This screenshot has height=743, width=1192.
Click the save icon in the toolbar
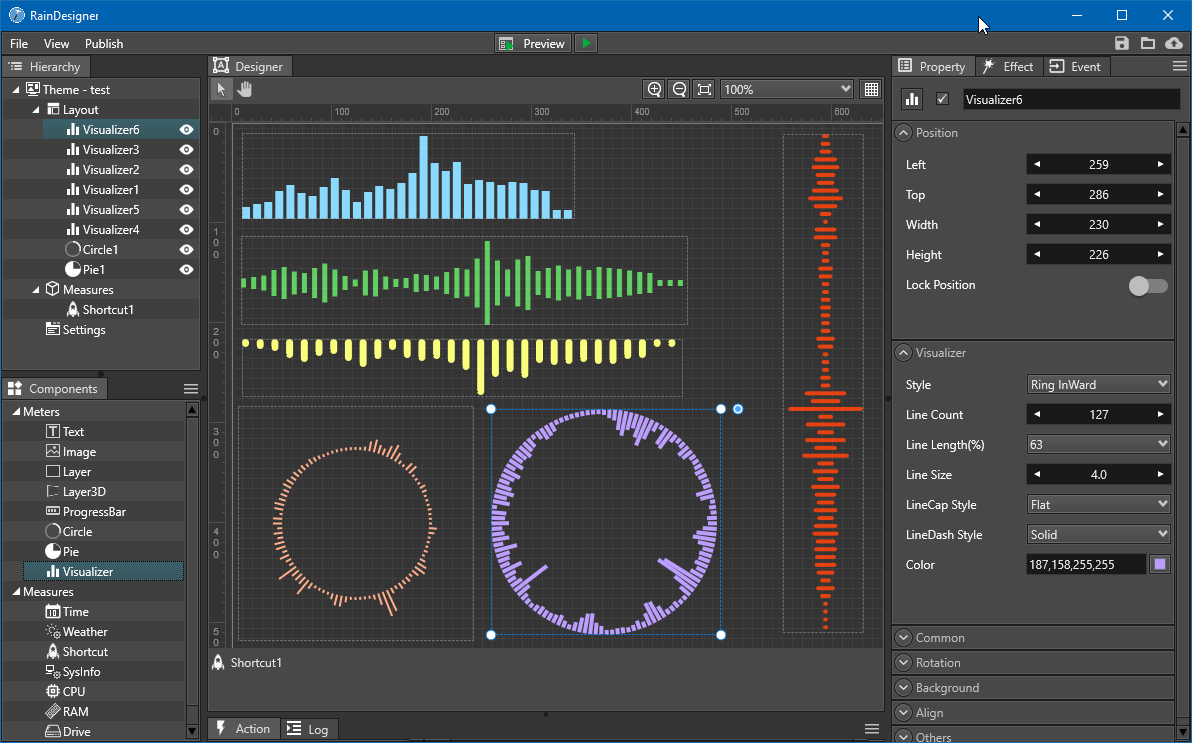1121,43
